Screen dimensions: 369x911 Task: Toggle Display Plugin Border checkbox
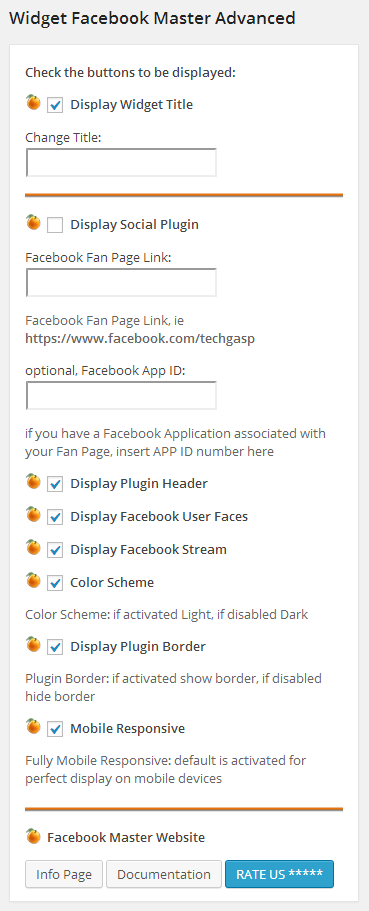coord(55,647)
